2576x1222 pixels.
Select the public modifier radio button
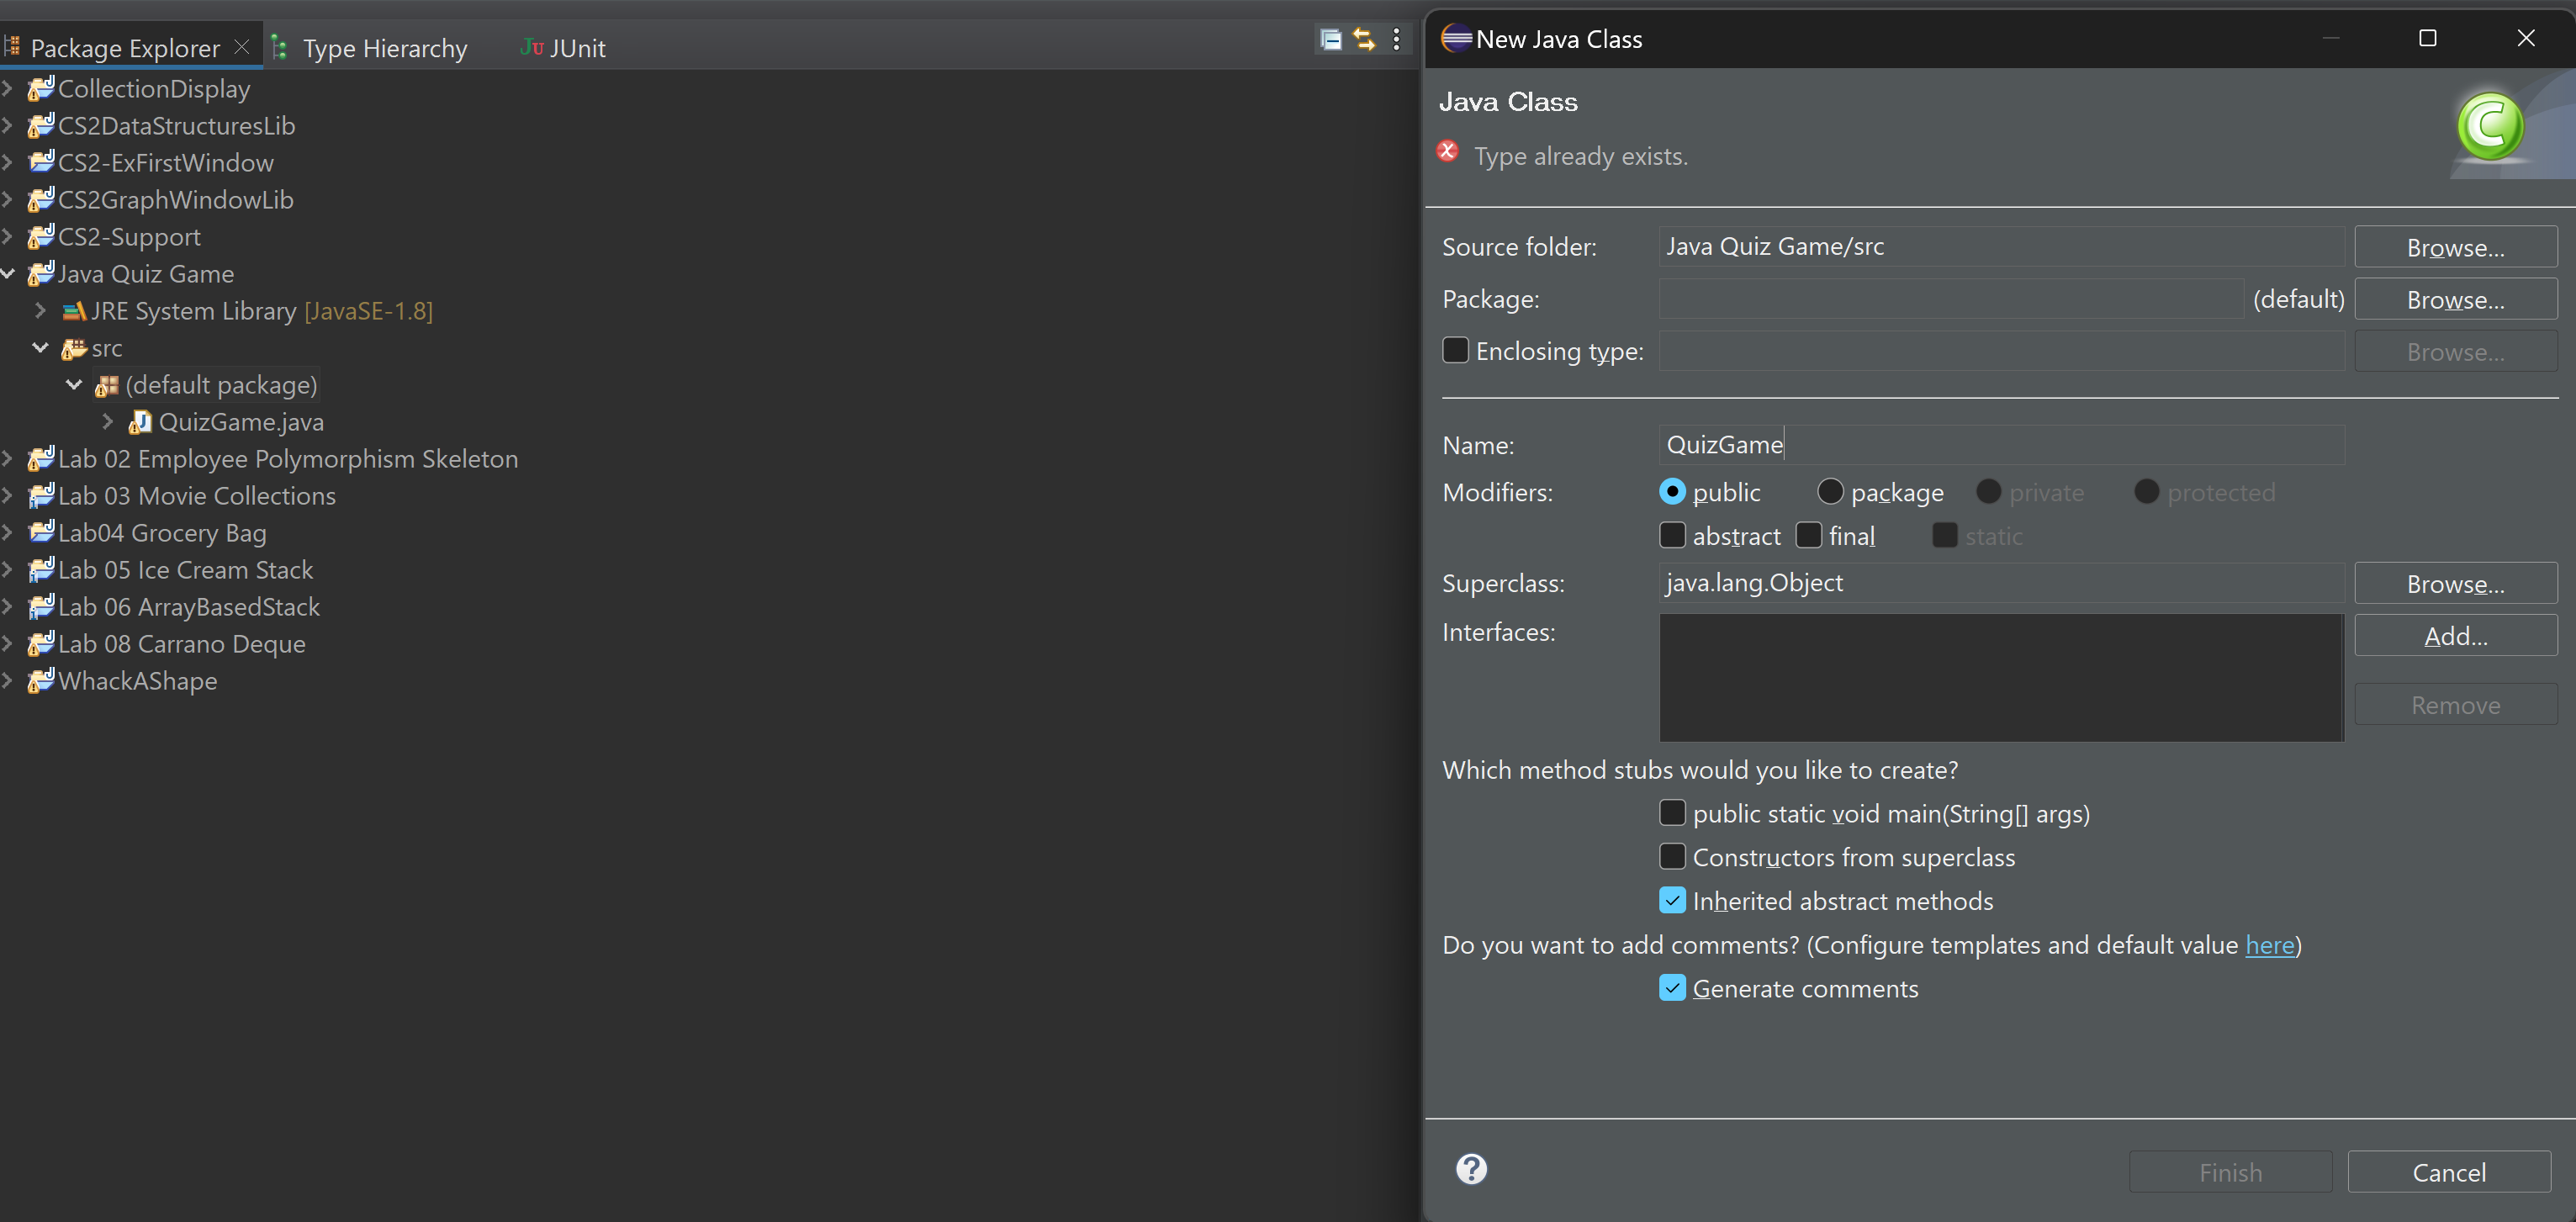tap(1672, 491)
